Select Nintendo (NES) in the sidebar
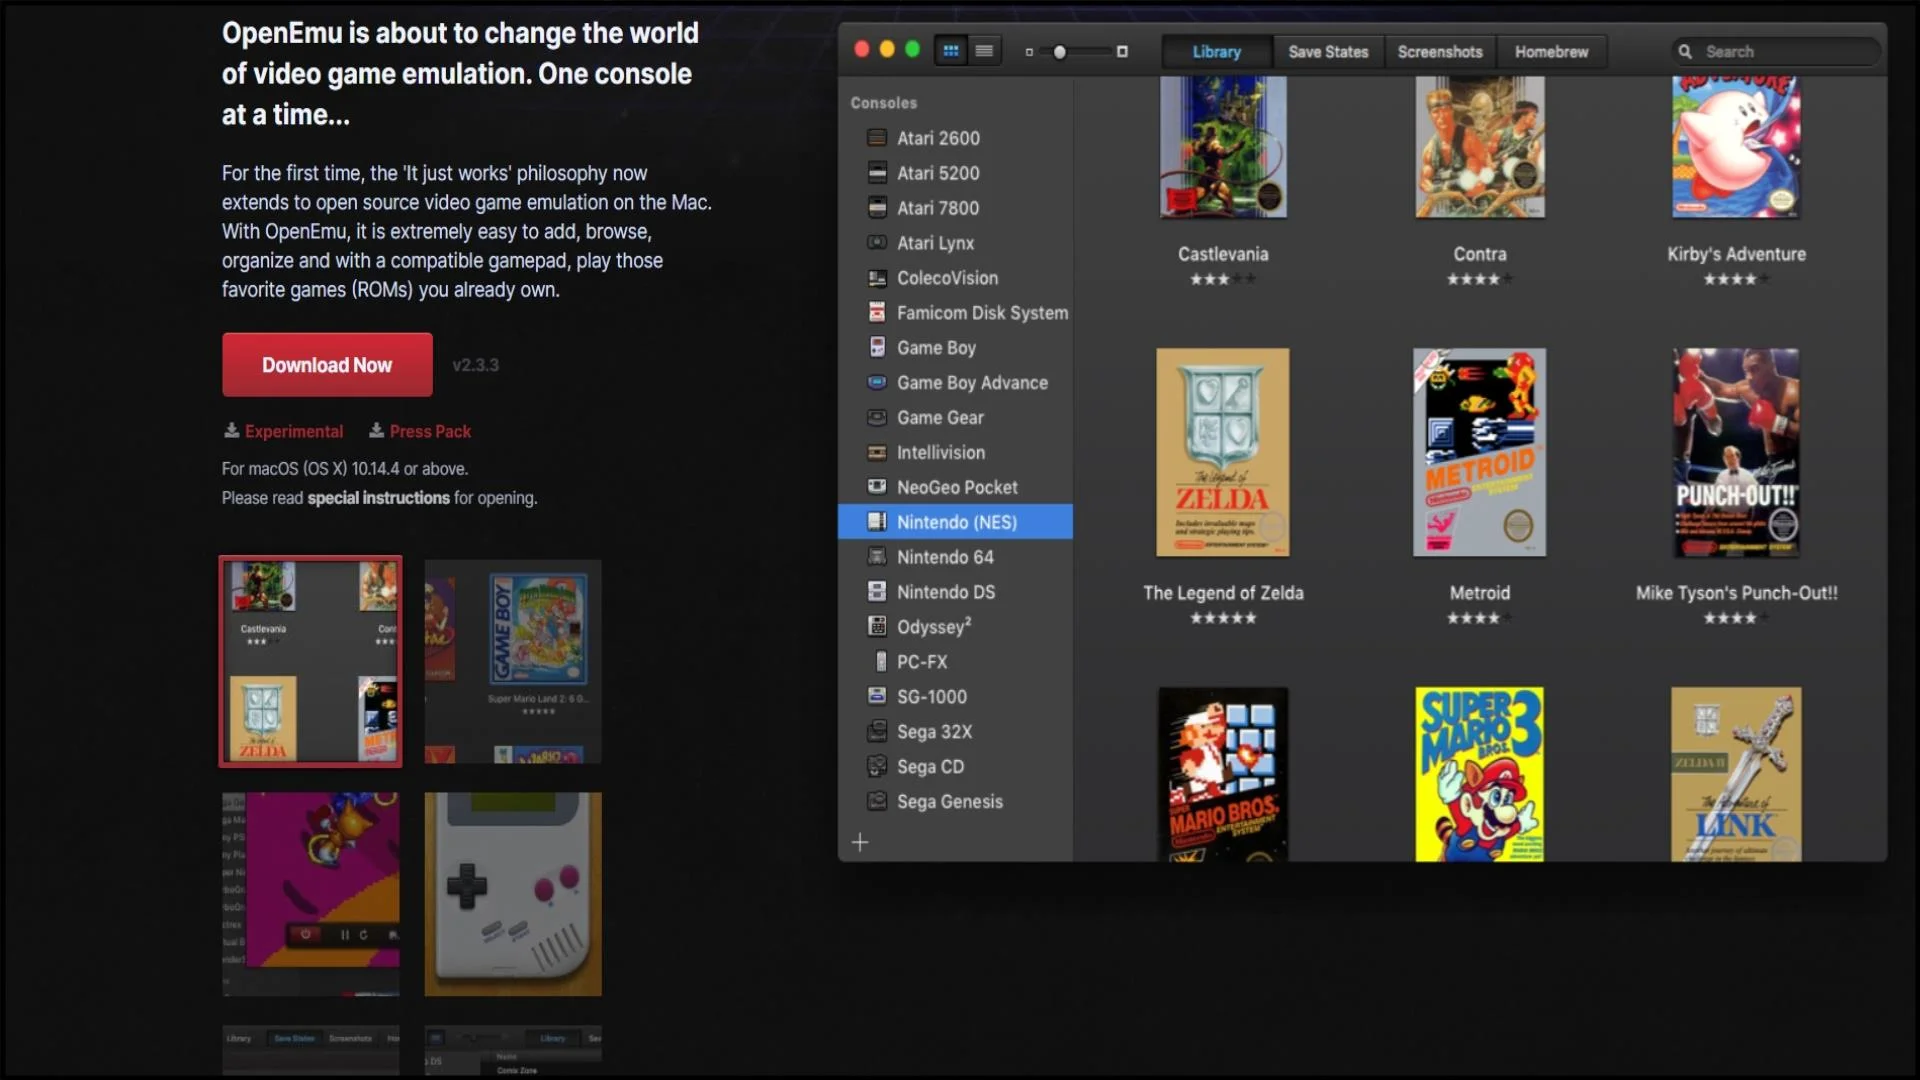This screenshot has width=1920, height=1080. coord(955,522)
